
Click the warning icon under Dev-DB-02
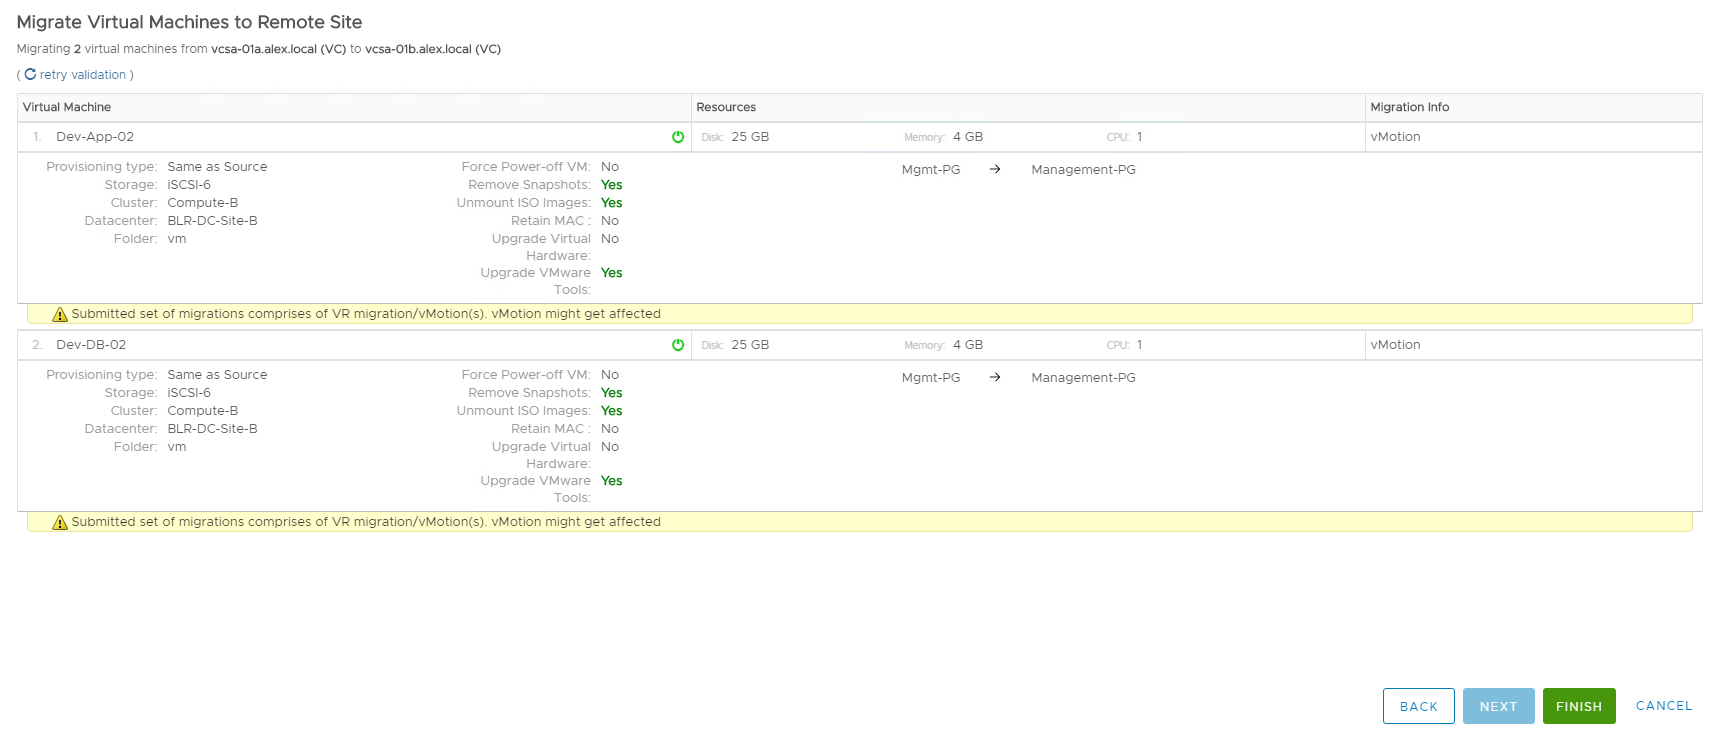pos(60,522)
